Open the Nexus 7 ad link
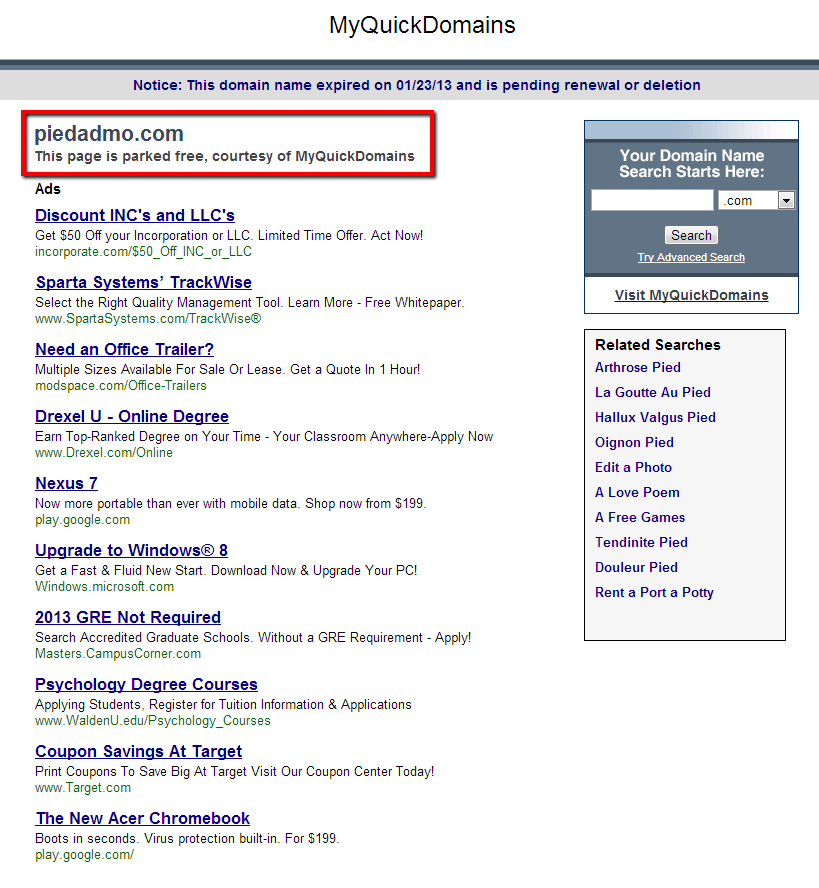Screen dimensions: 819x888 tap(66, 483)
